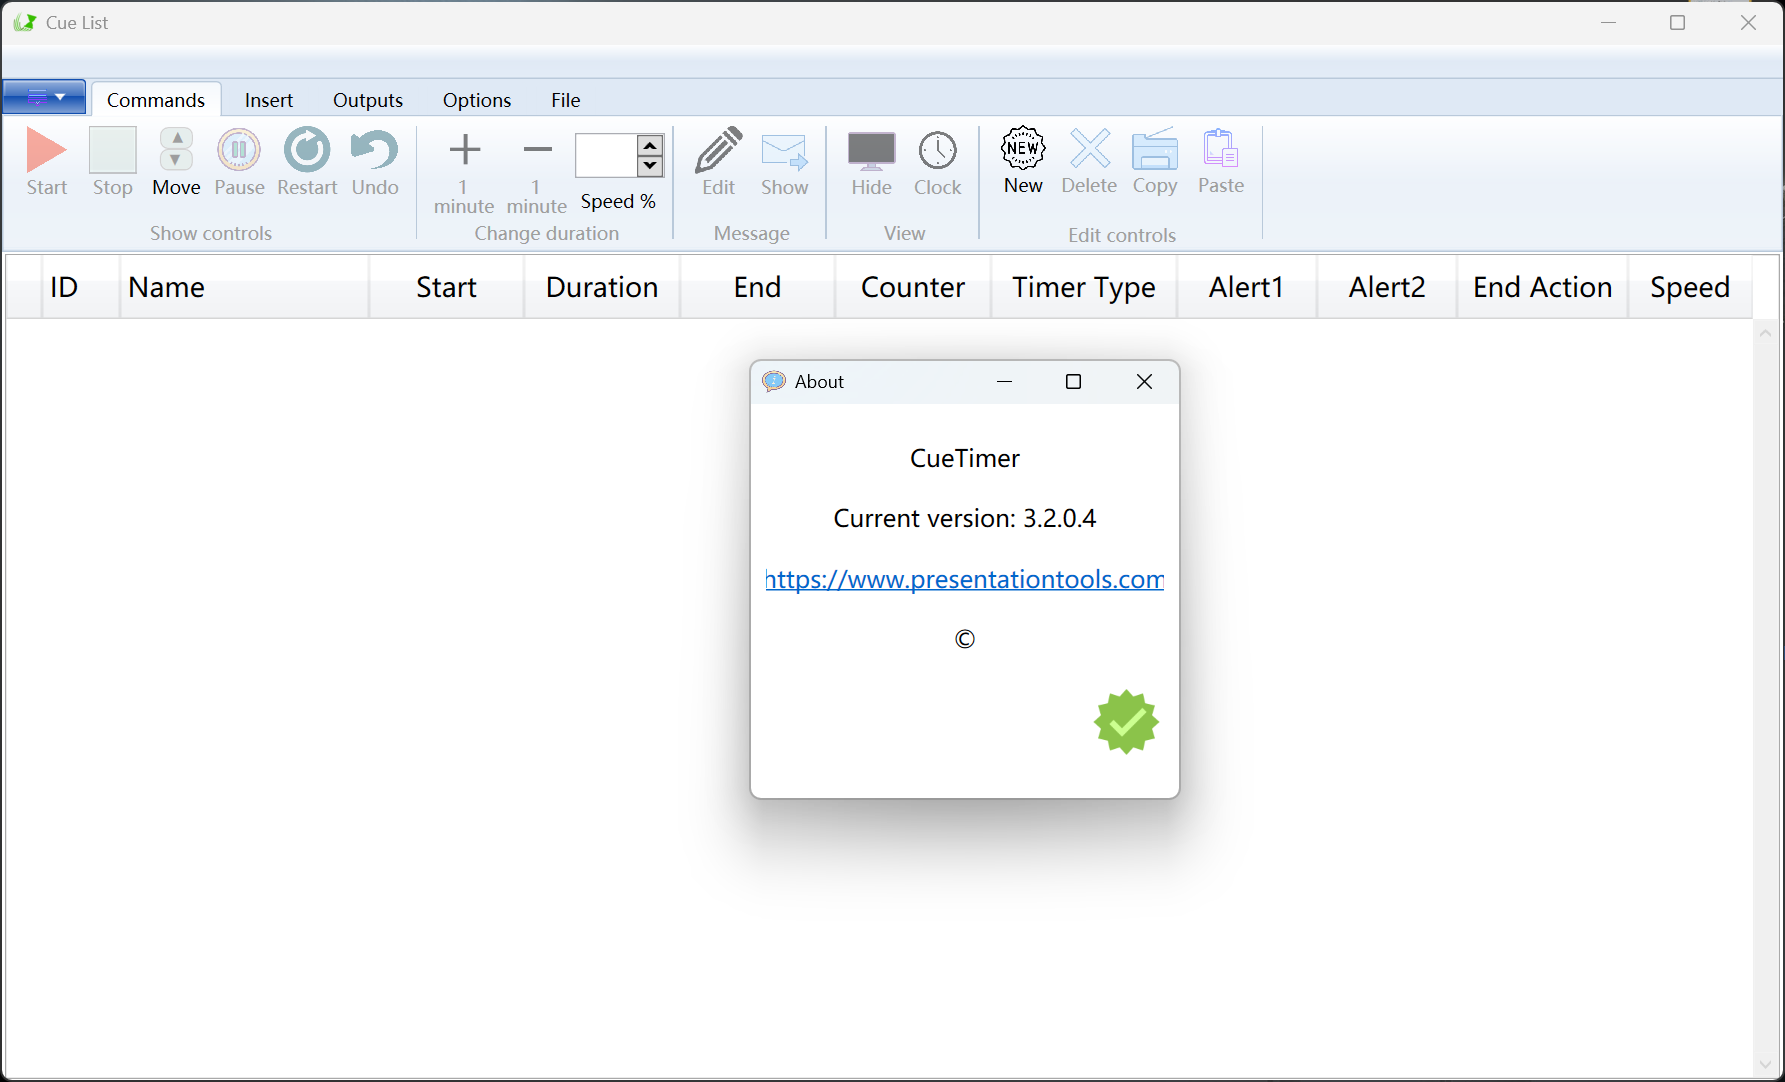Click the Start play icon
This screenshot has height=1082, width=1785.
[46, 151]
